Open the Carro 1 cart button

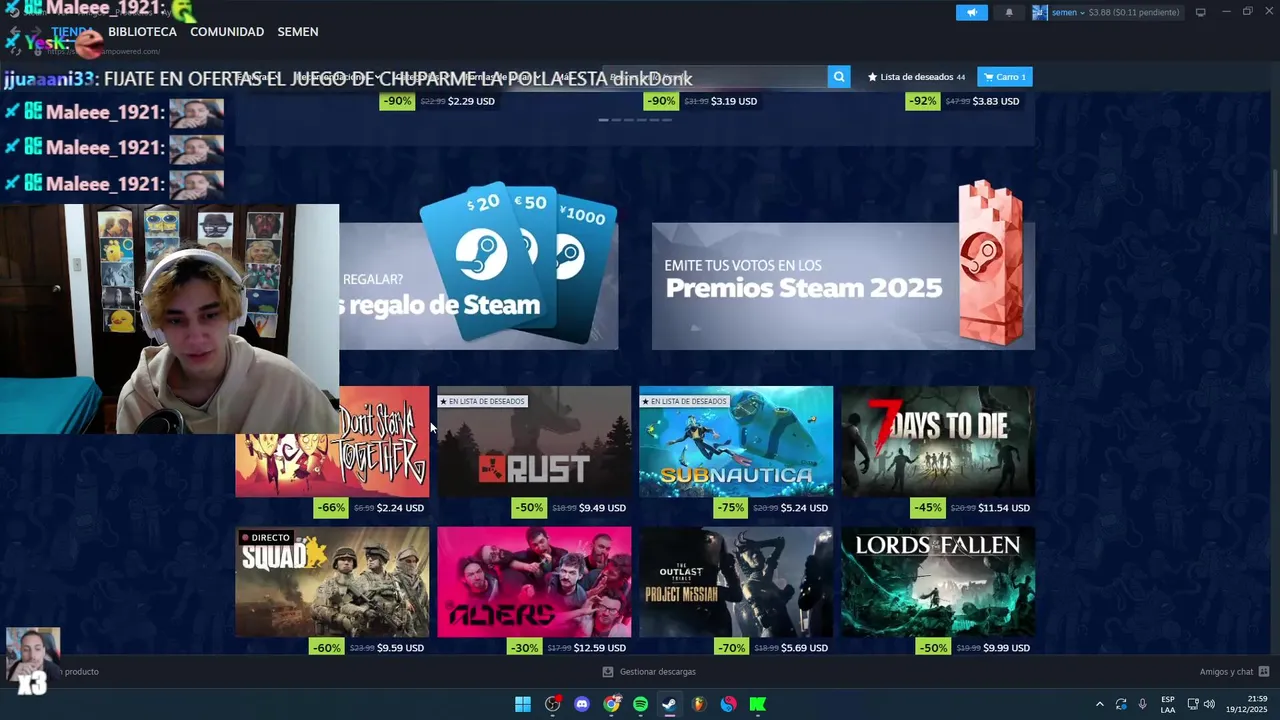[1005, 77]
